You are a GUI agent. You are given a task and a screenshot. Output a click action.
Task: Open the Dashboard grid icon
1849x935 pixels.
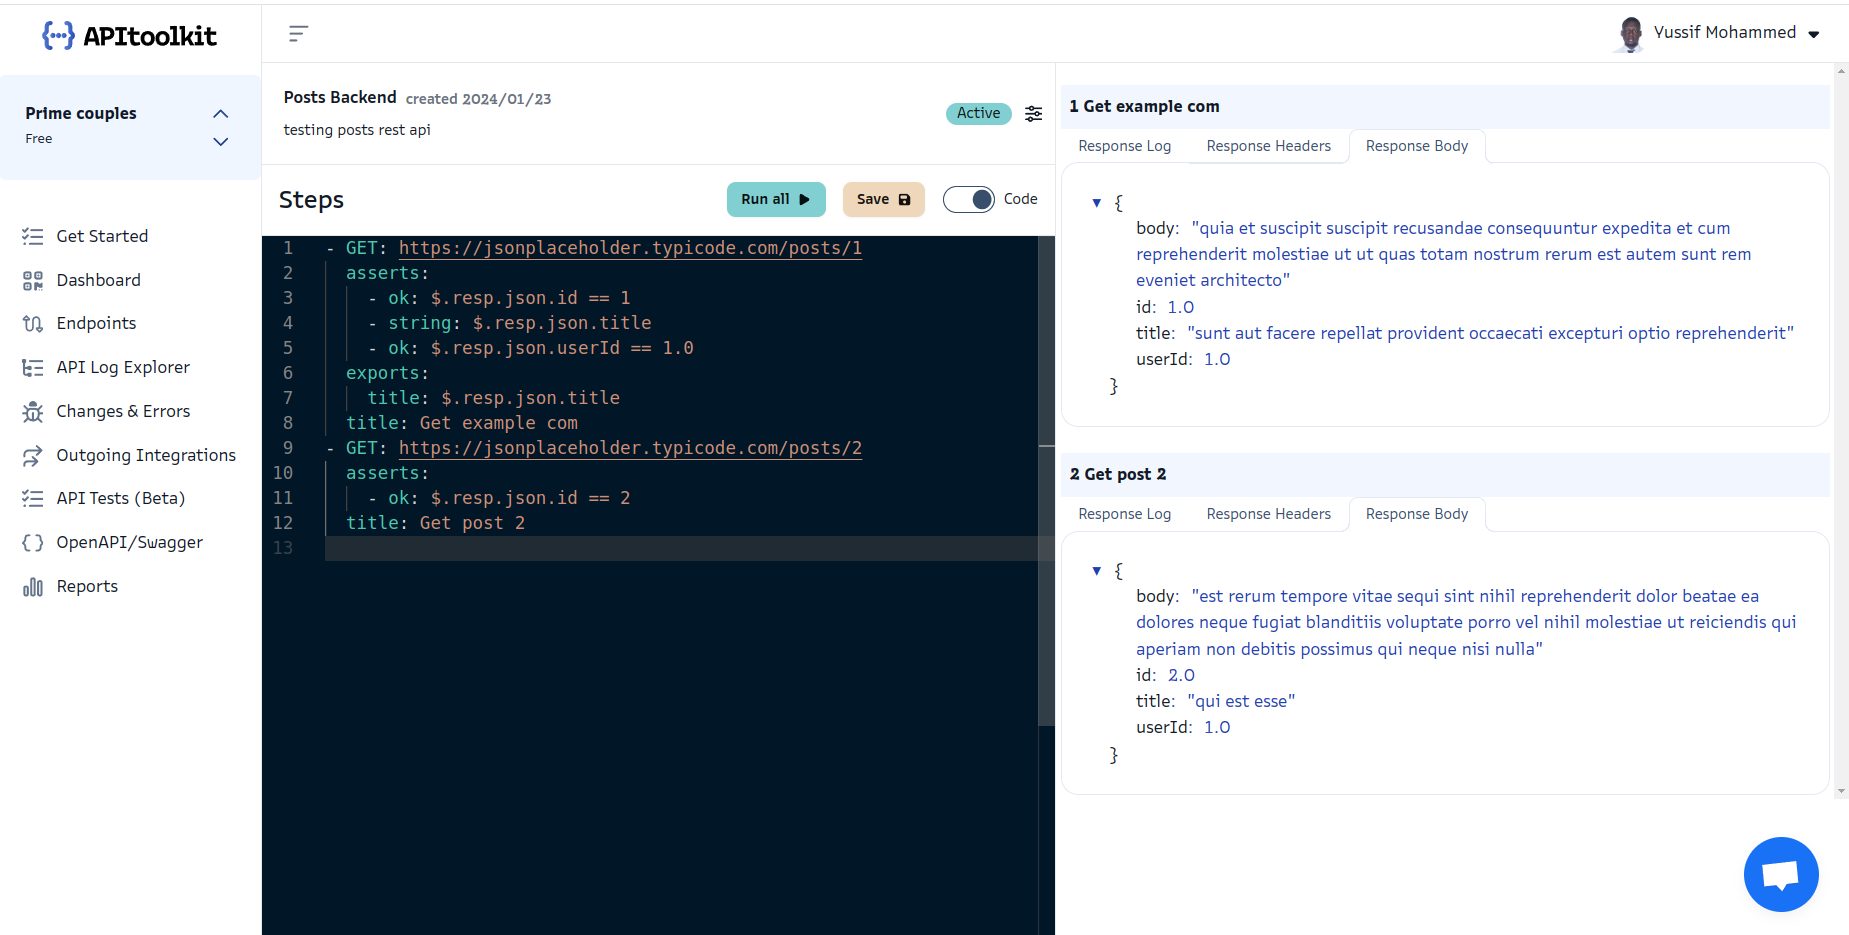coord(33,280)
